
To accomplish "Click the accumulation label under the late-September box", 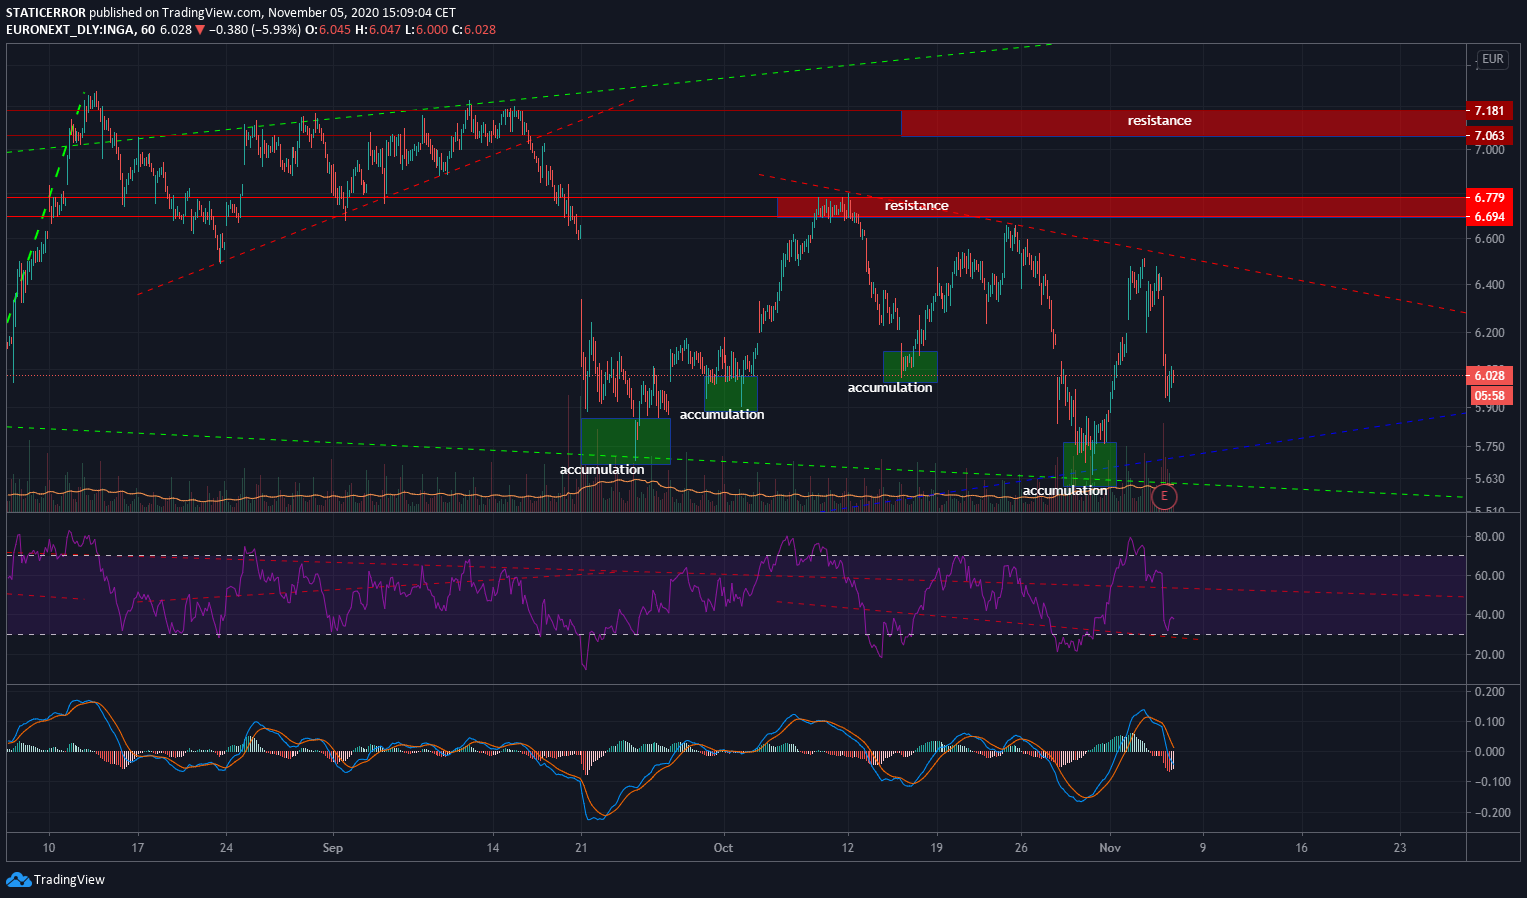I will (602, 470).
